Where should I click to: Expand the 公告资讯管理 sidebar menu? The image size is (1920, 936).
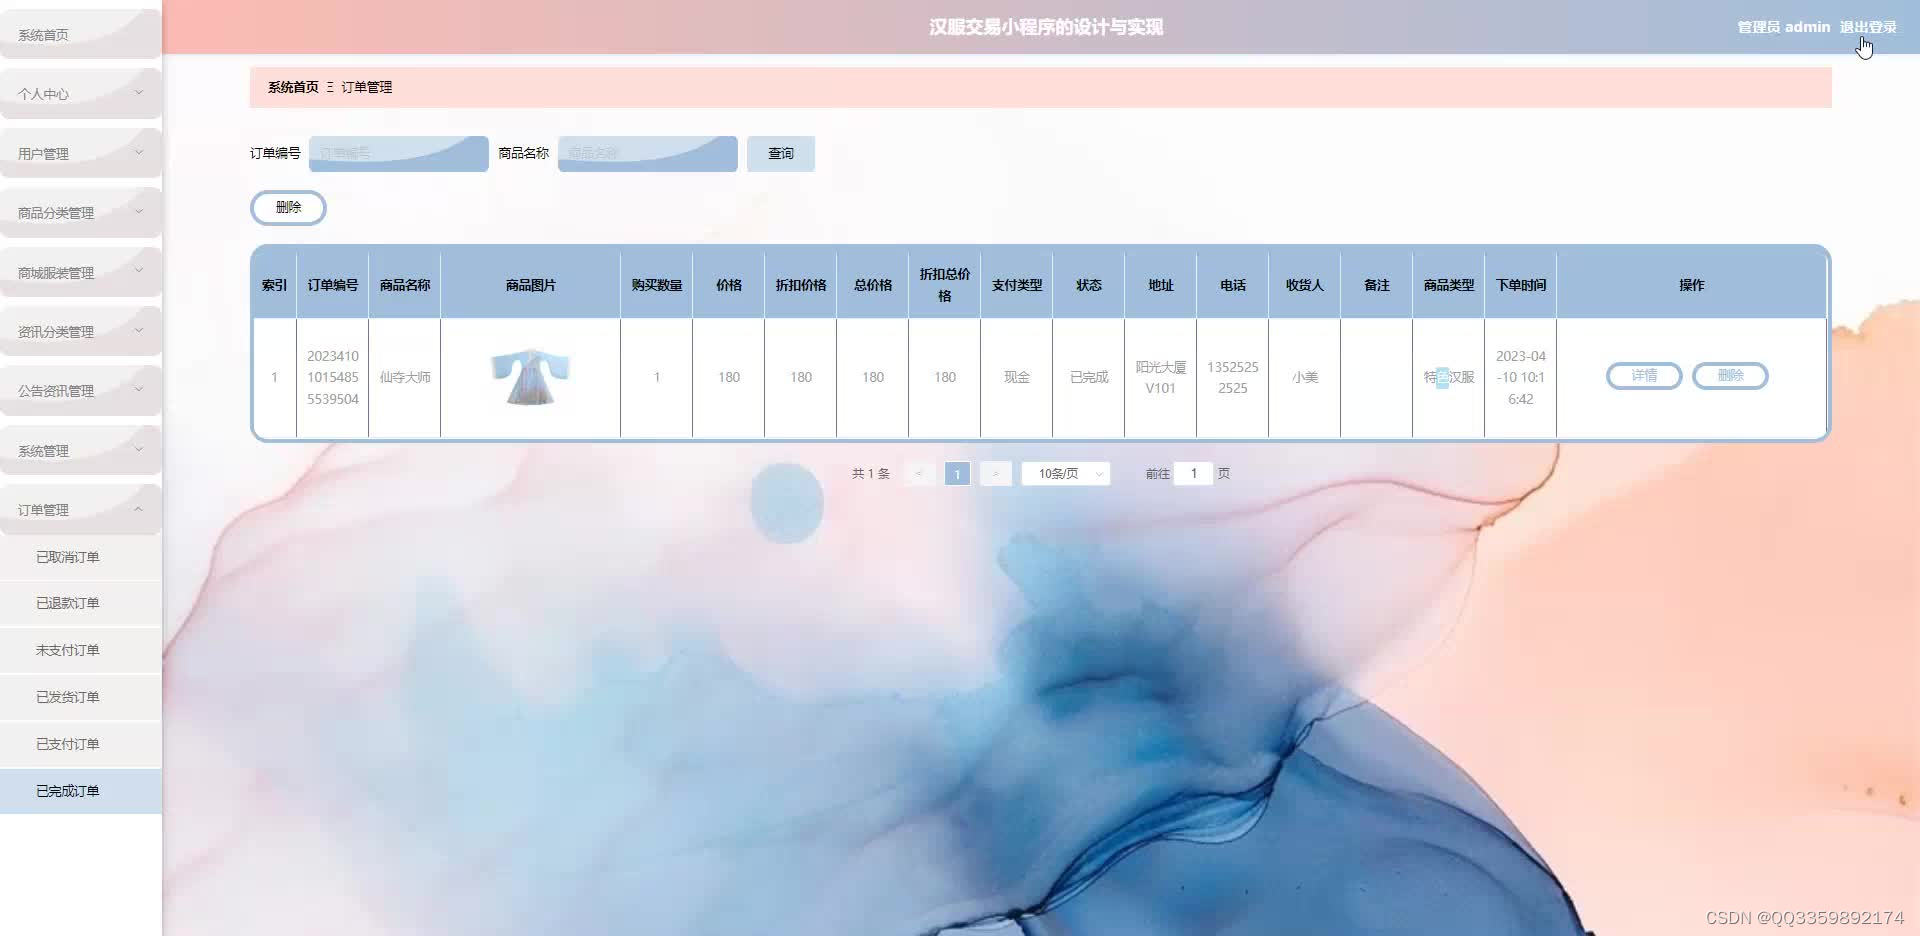[x=80, y=391]
